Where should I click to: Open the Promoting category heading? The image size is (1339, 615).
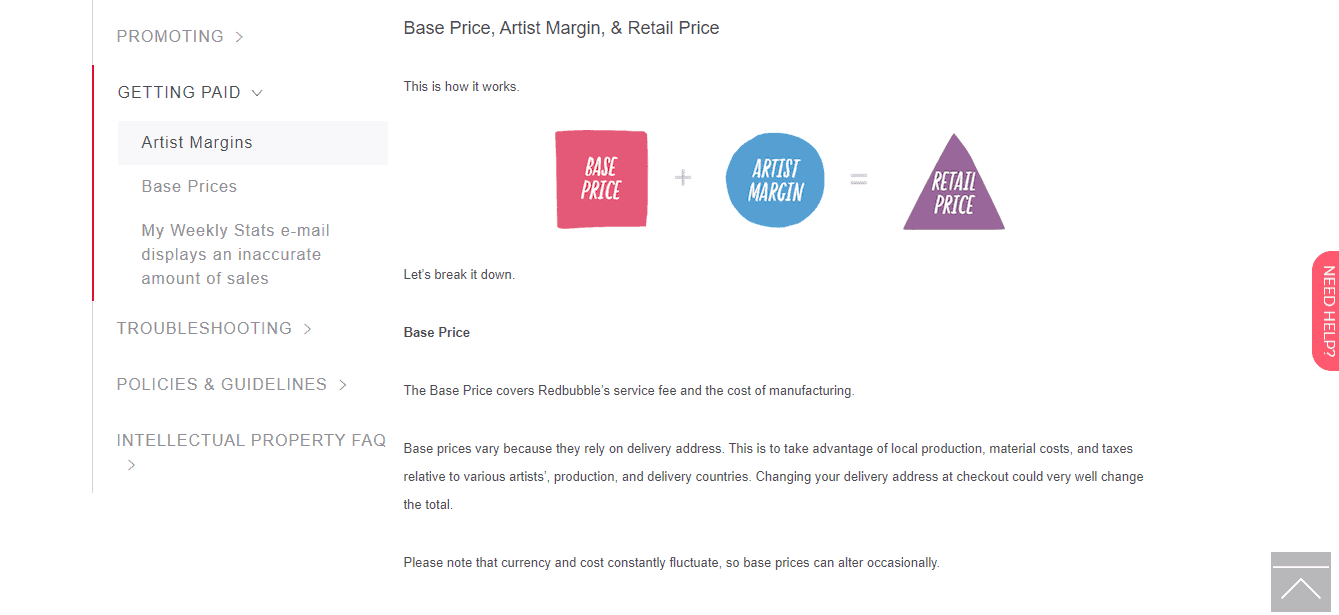(170, 37)
